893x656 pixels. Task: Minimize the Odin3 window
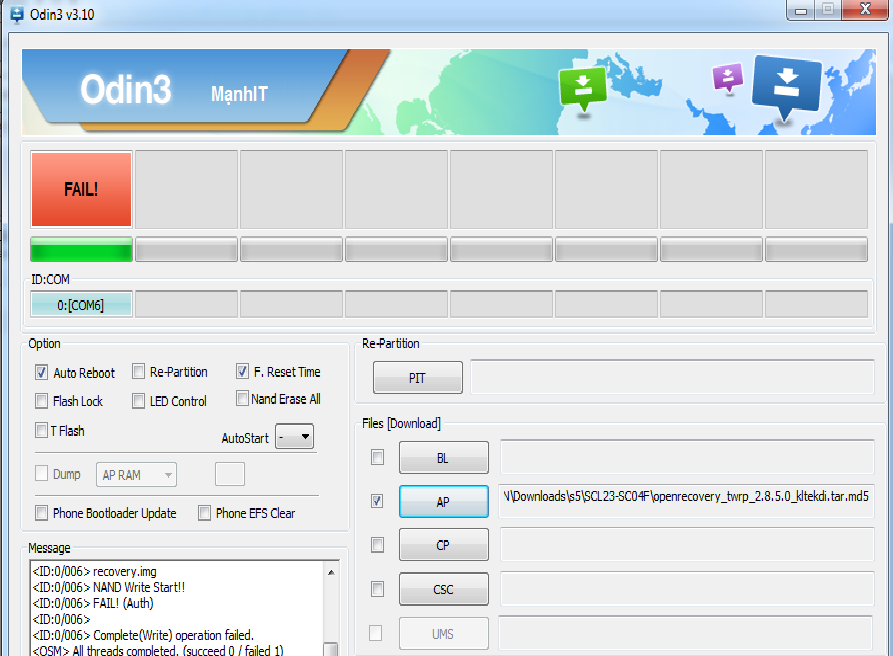click(801, 10)
